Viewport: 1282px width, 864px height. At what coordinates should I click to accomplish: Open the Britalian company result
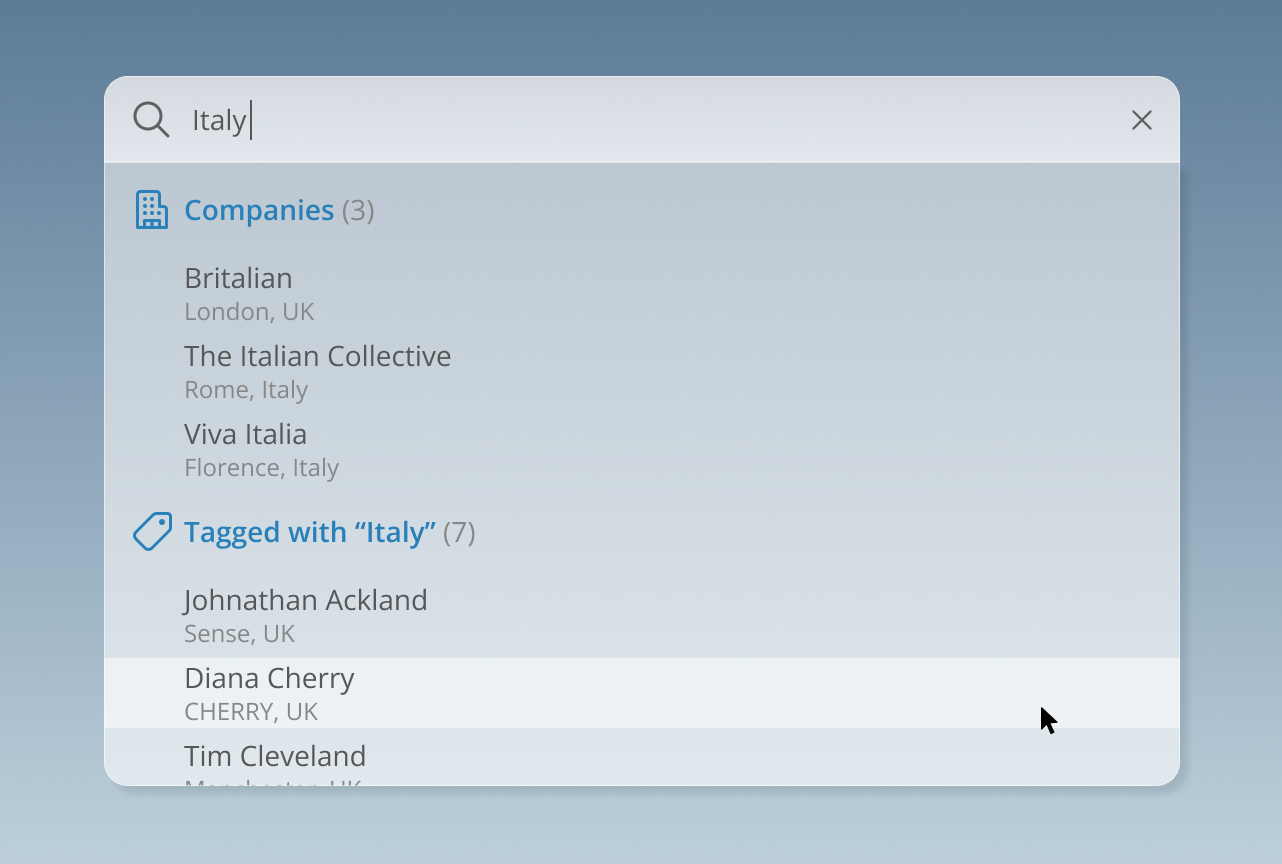(238, 278)
